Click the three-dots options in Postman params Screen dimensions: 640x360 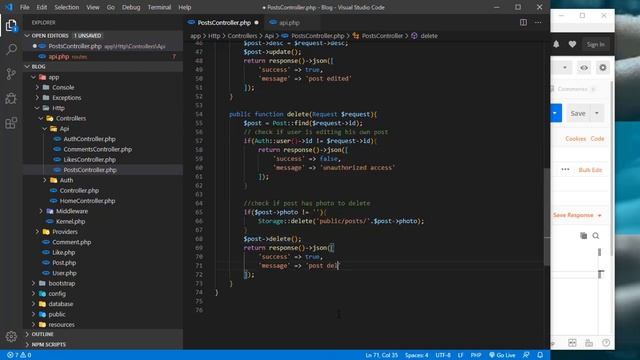coord(565,169)
